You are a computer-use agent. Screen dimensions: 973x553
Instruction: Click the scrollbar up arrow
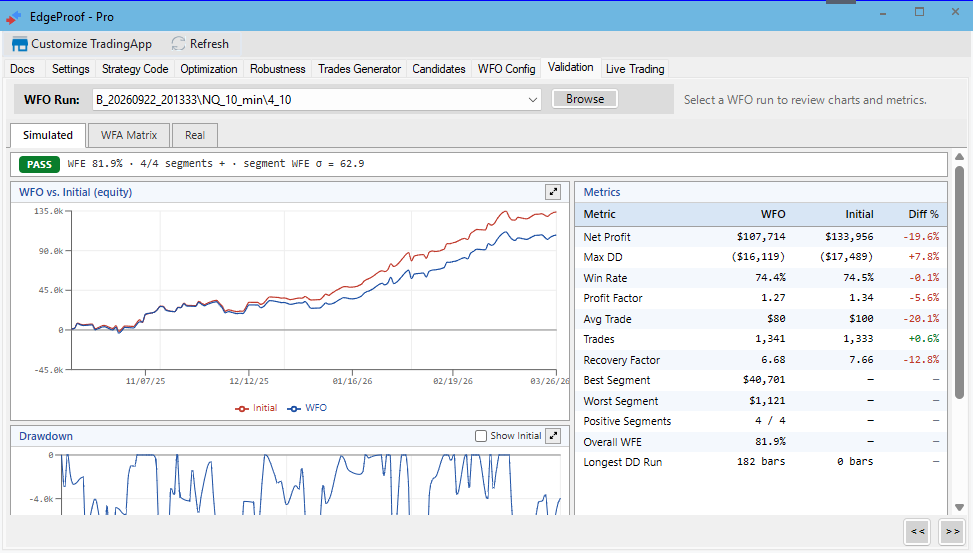click(x=959, y=156)
